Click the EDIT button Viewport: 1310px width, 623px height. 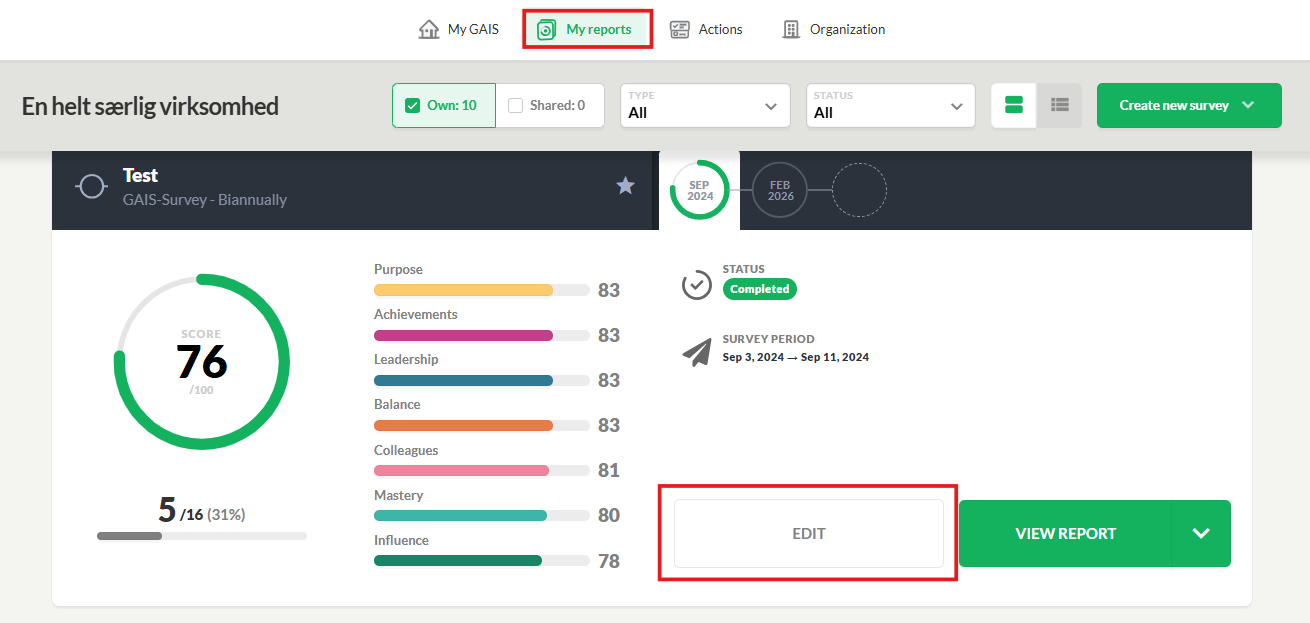coord(809,534)
